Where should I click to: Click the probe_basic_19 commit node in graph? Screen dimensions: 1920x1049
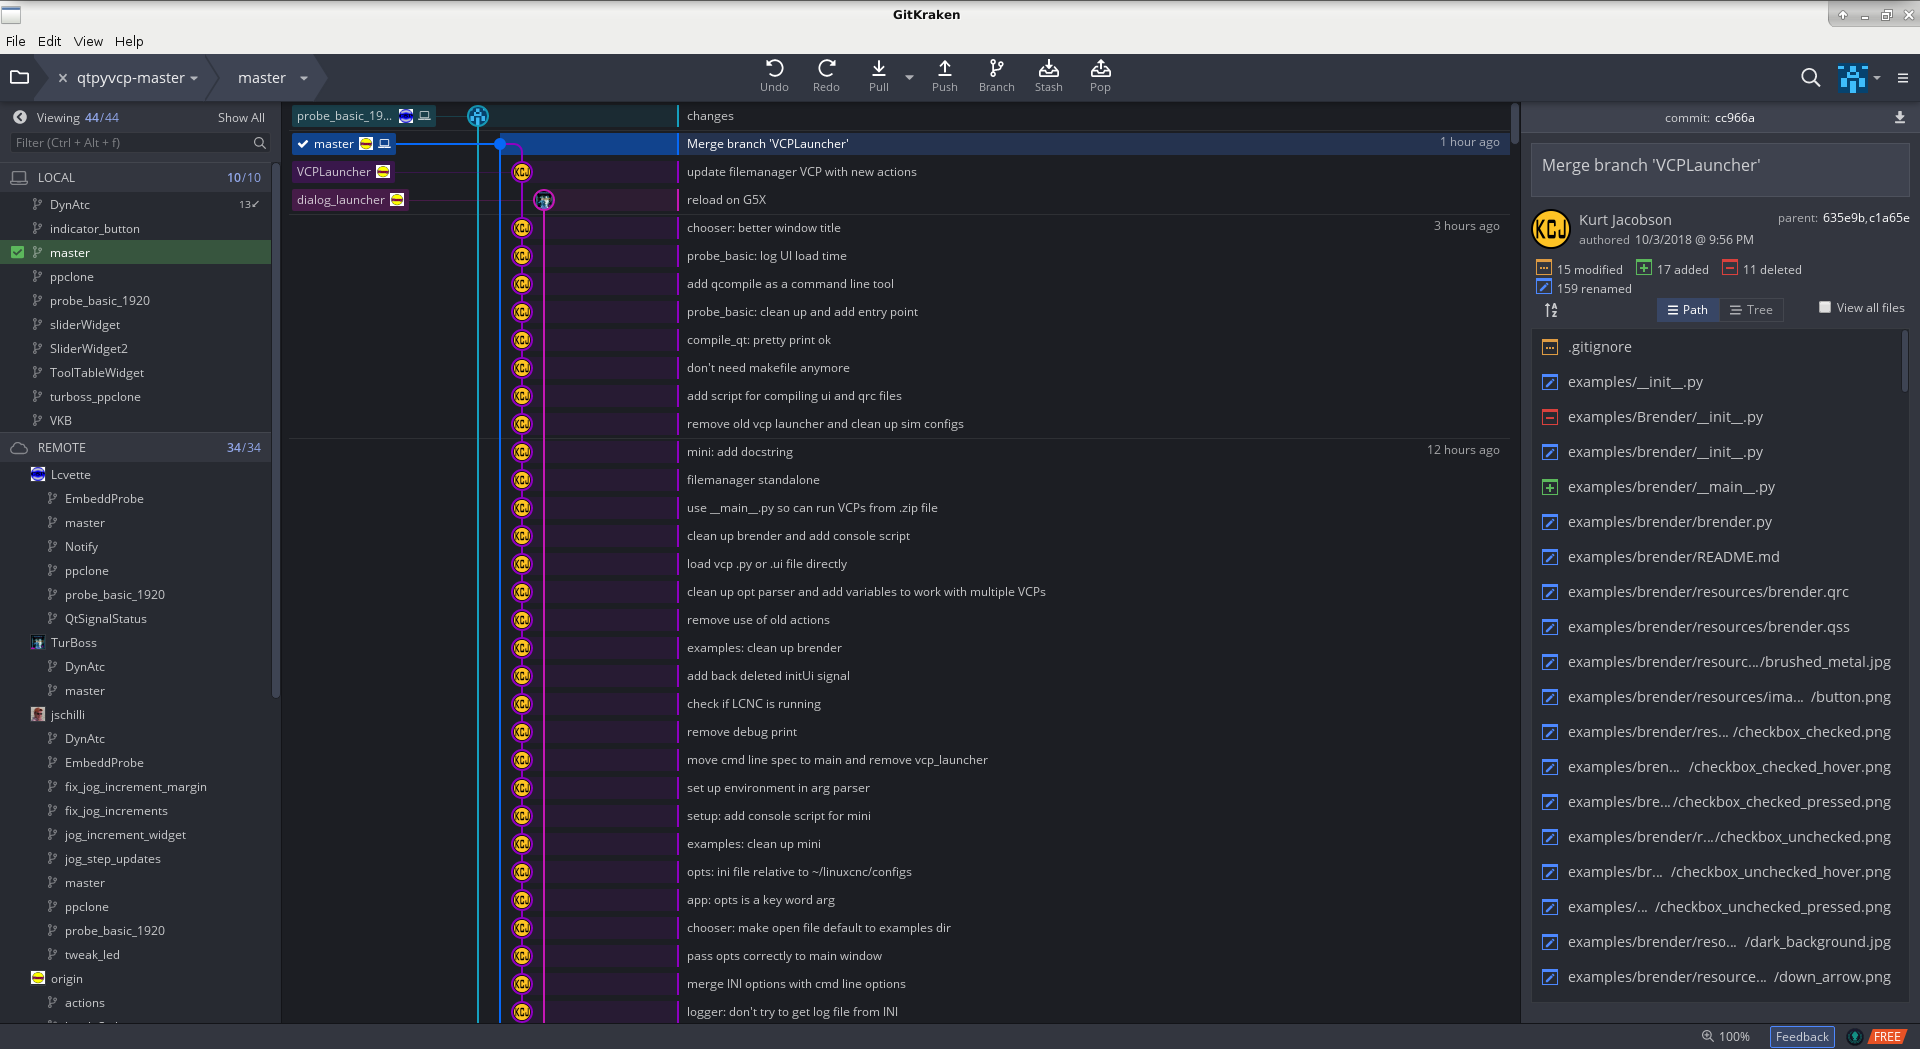(x=478, y=116)
